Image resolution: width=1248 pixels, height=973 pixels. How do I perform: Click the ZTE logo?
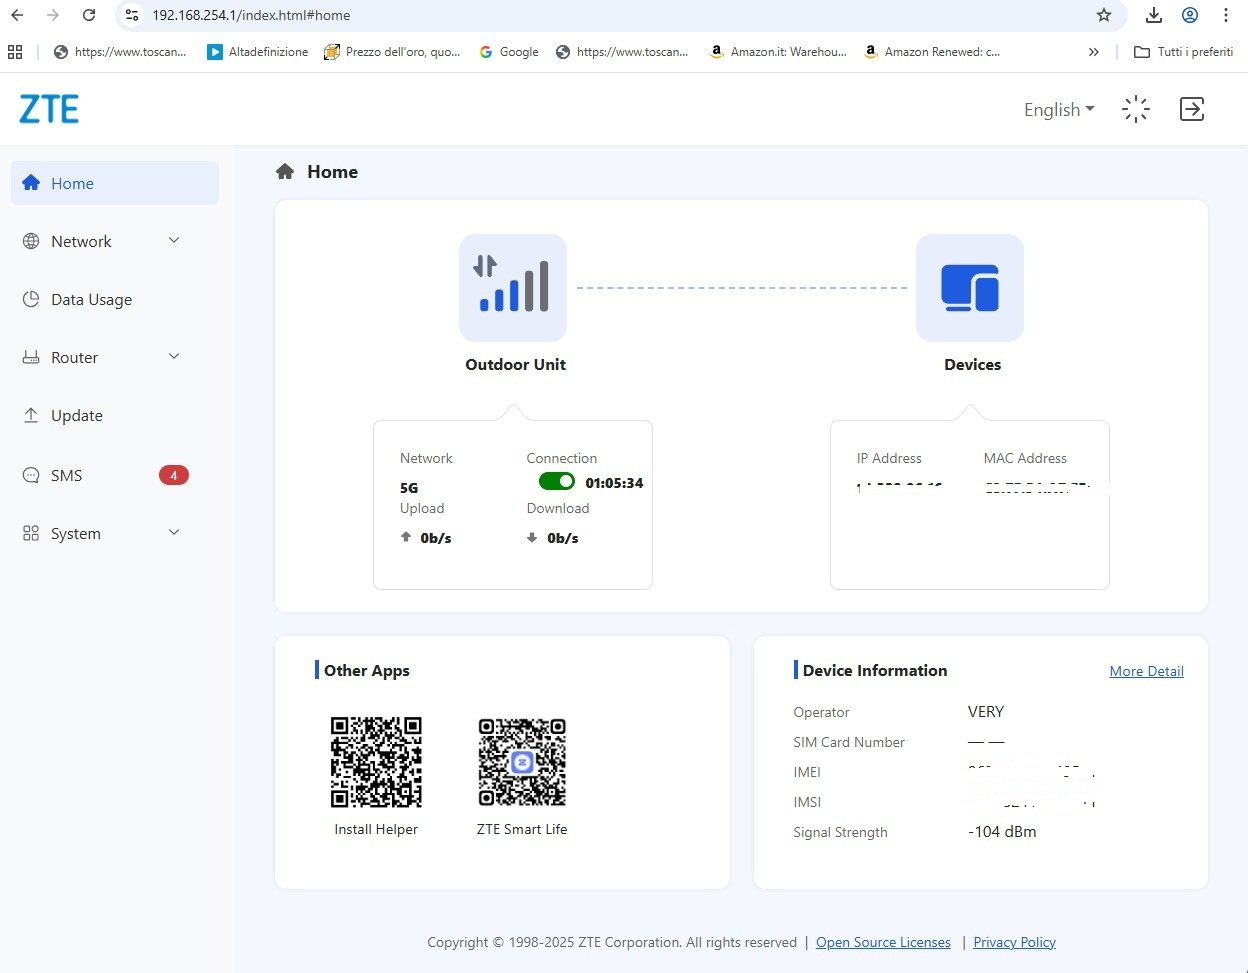pos(49,109)
